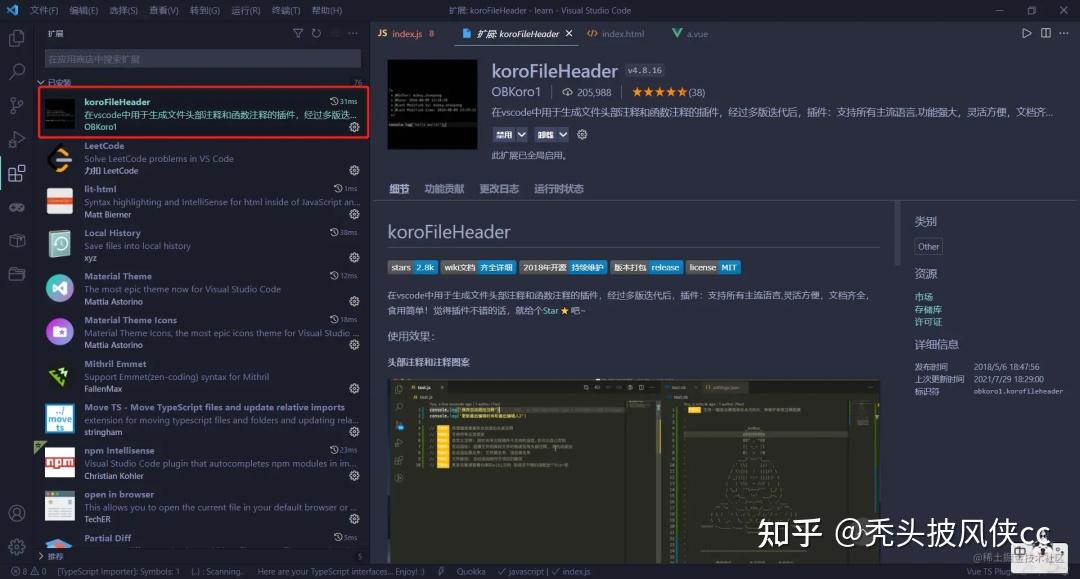Click the gear icon of Mithril Emmet extension
1080x579 pixels.
click(354, 388)
